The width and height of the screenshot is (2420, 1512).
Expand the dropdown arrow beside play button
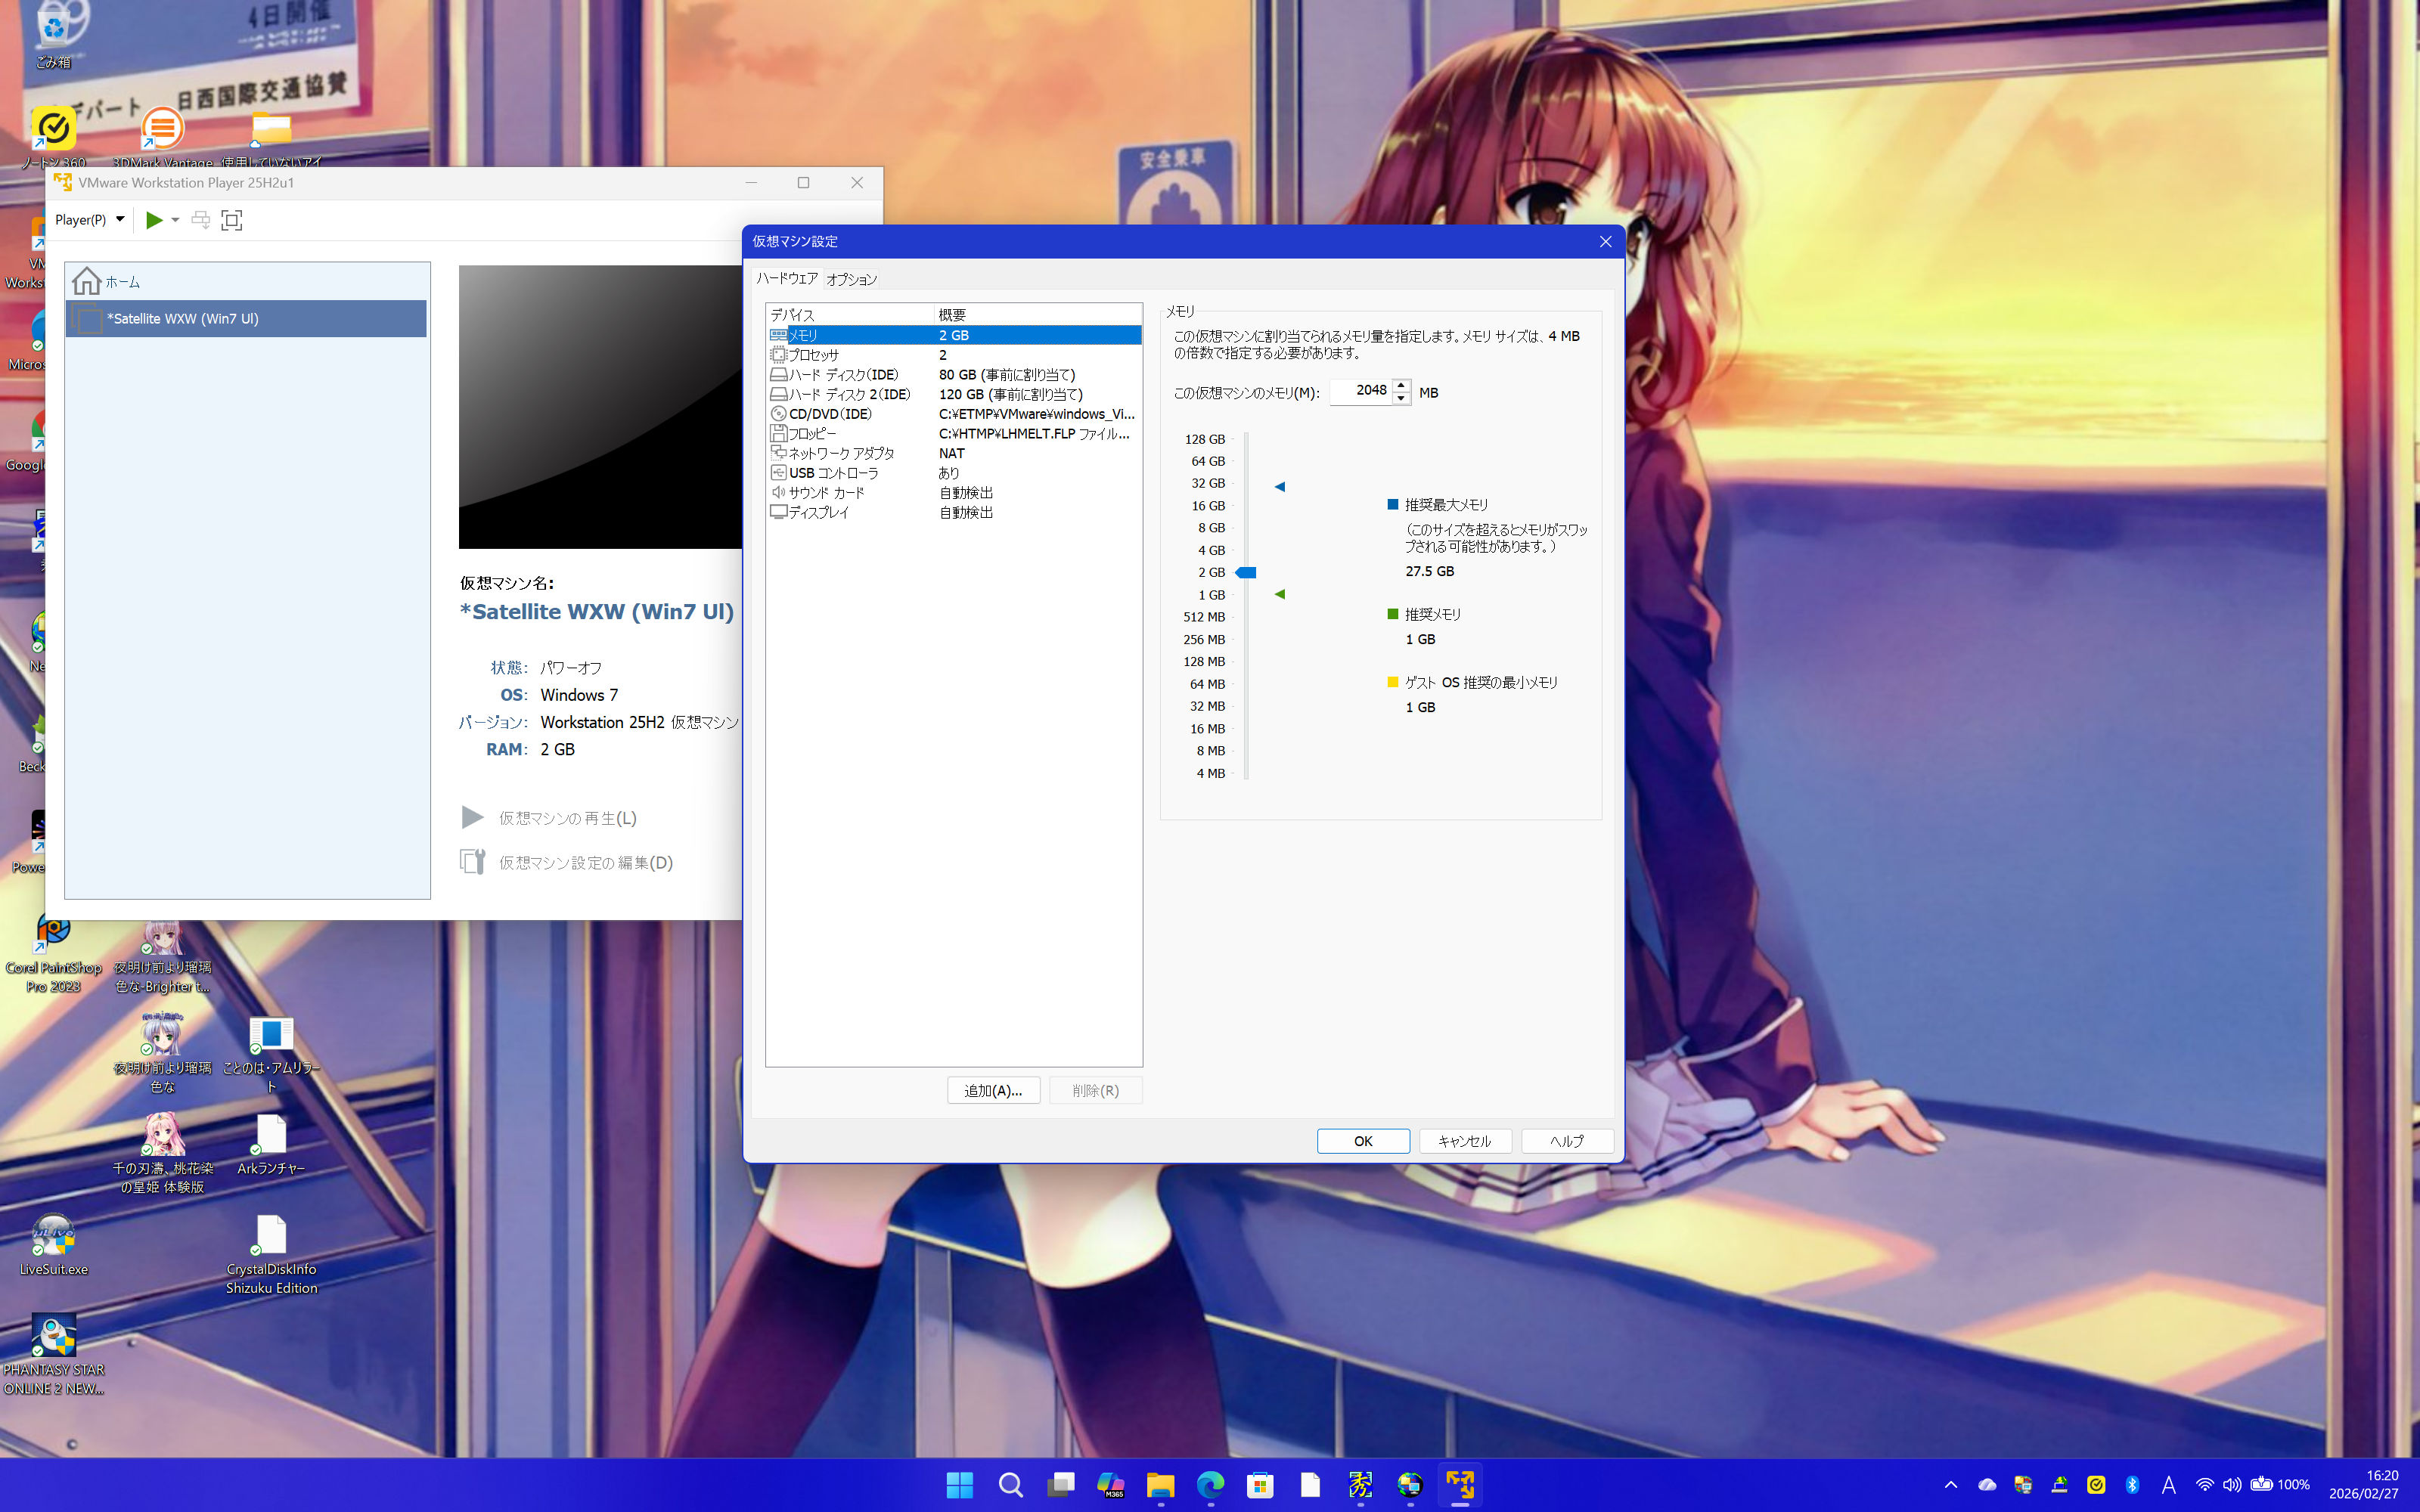[175, 220]
